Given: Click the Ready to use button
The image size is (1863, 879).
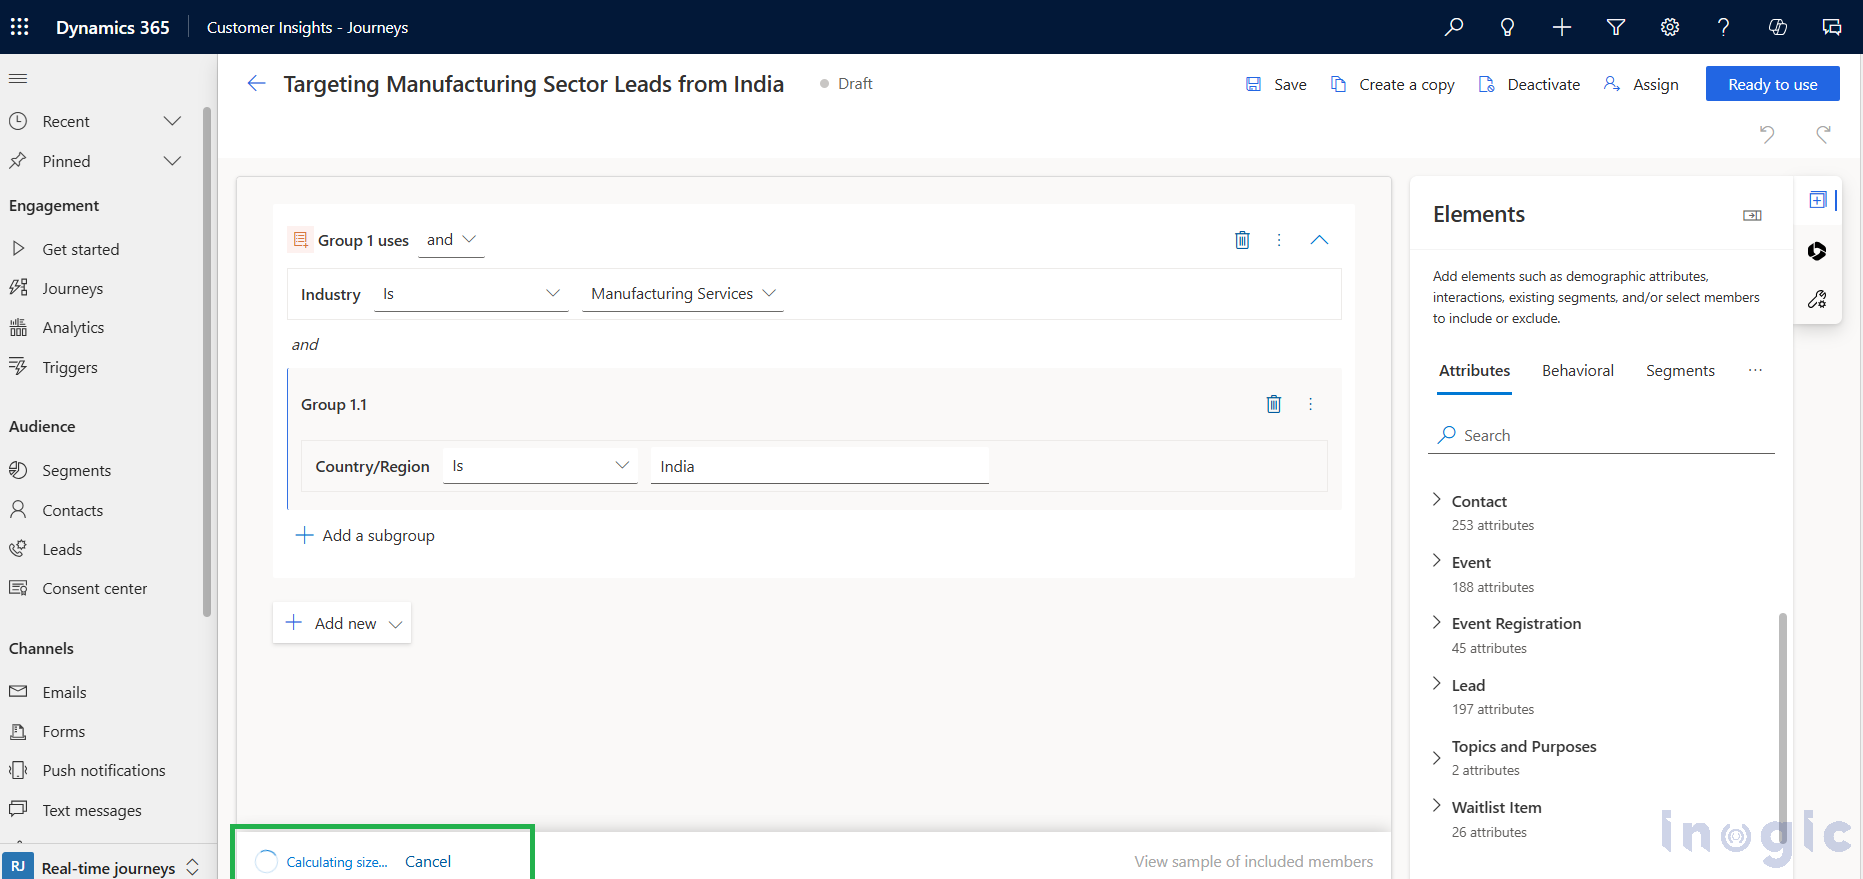Looking at the screenshot, I should click(x=1773, y=84).
